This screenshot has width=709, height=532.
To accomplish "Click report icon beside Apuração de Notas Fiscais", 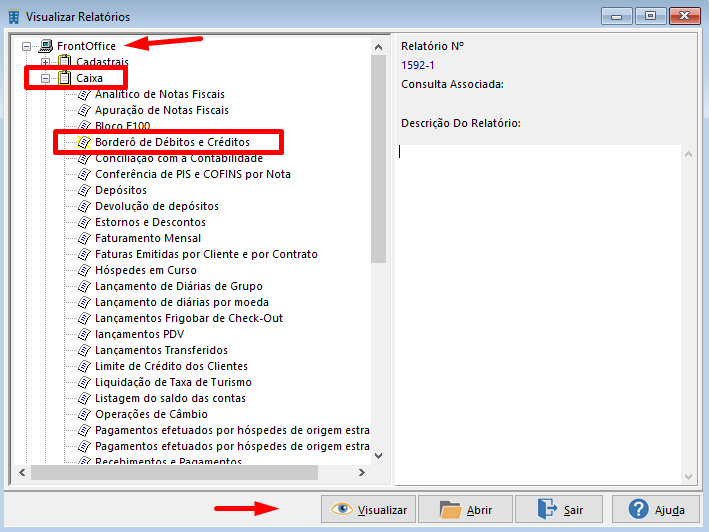I will coord(84,110).
